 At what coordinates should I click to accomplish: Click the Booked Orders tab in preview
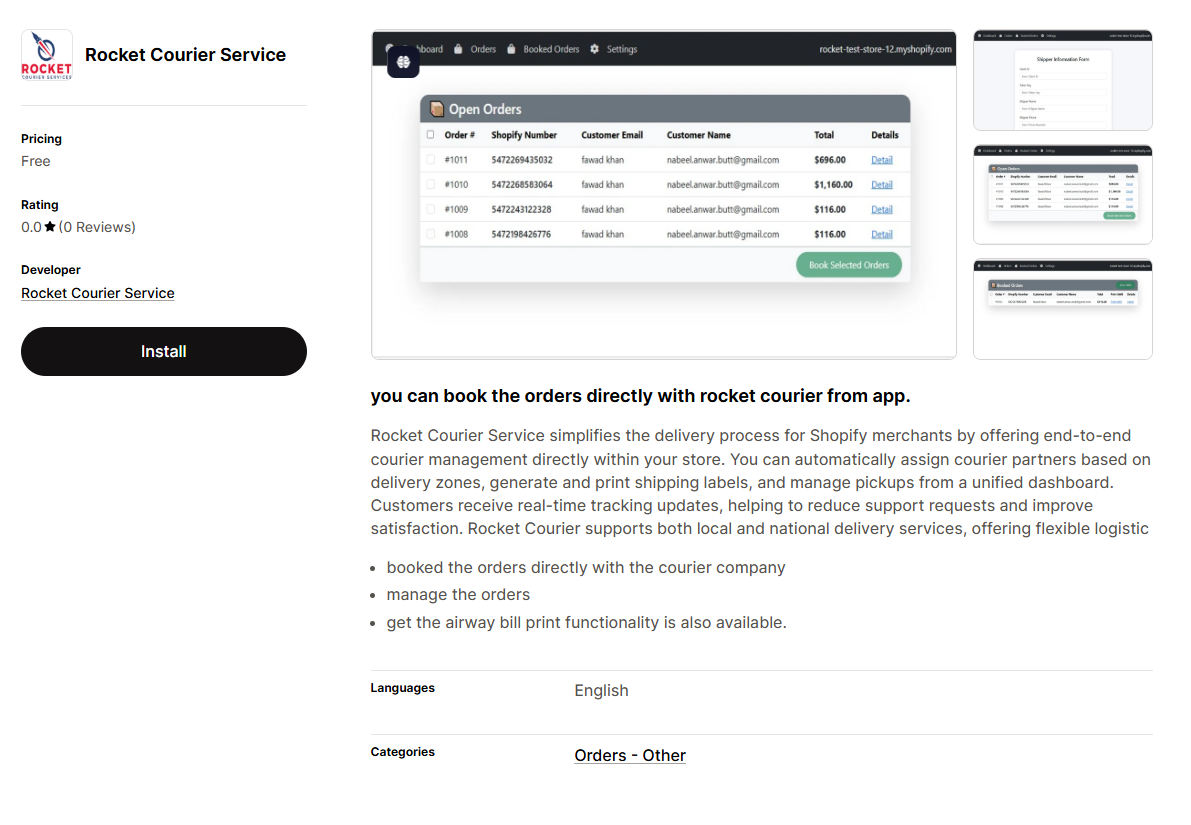[551, 49]
